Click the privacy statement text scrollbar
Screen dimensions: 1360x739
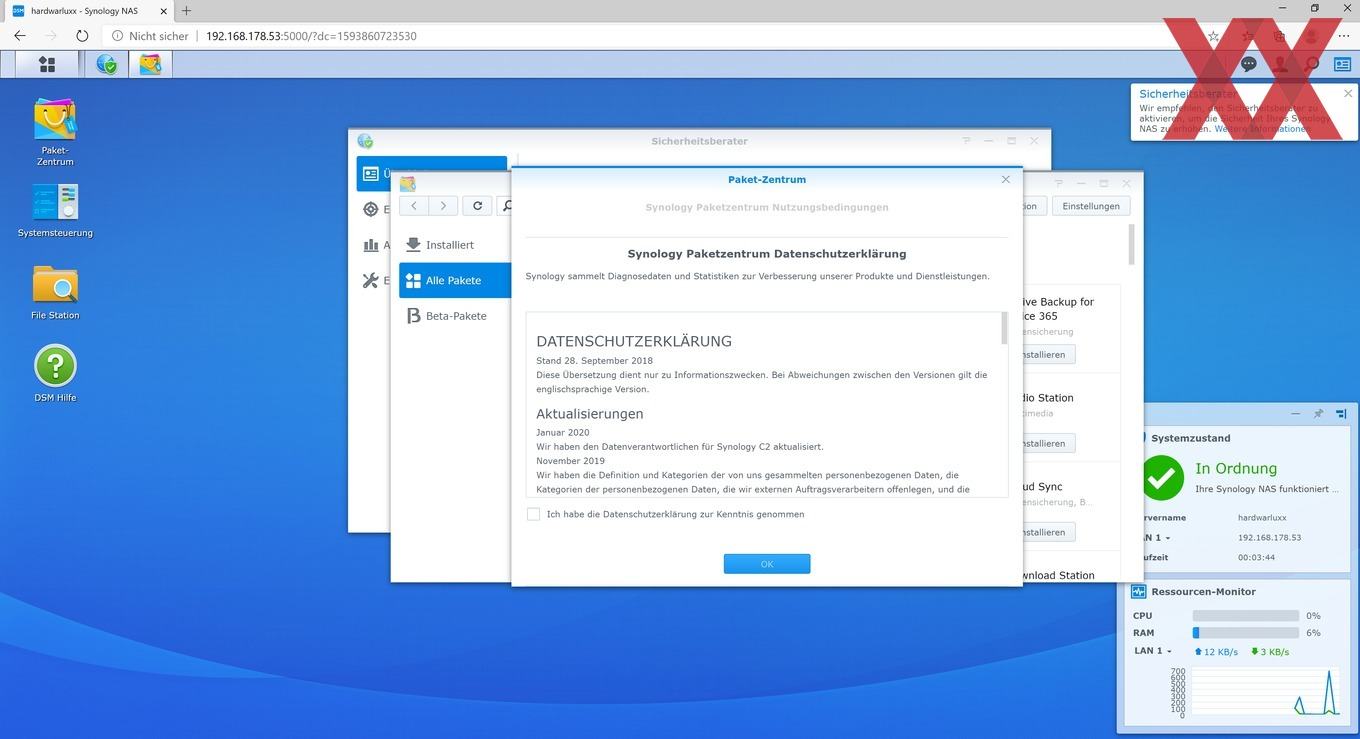[x=1004, y=329]
